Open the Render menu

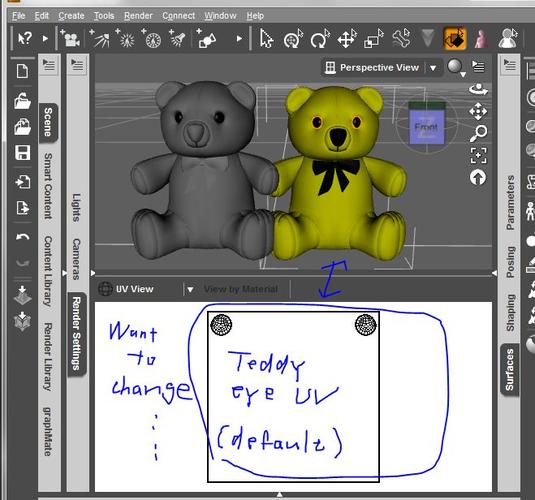138,16
